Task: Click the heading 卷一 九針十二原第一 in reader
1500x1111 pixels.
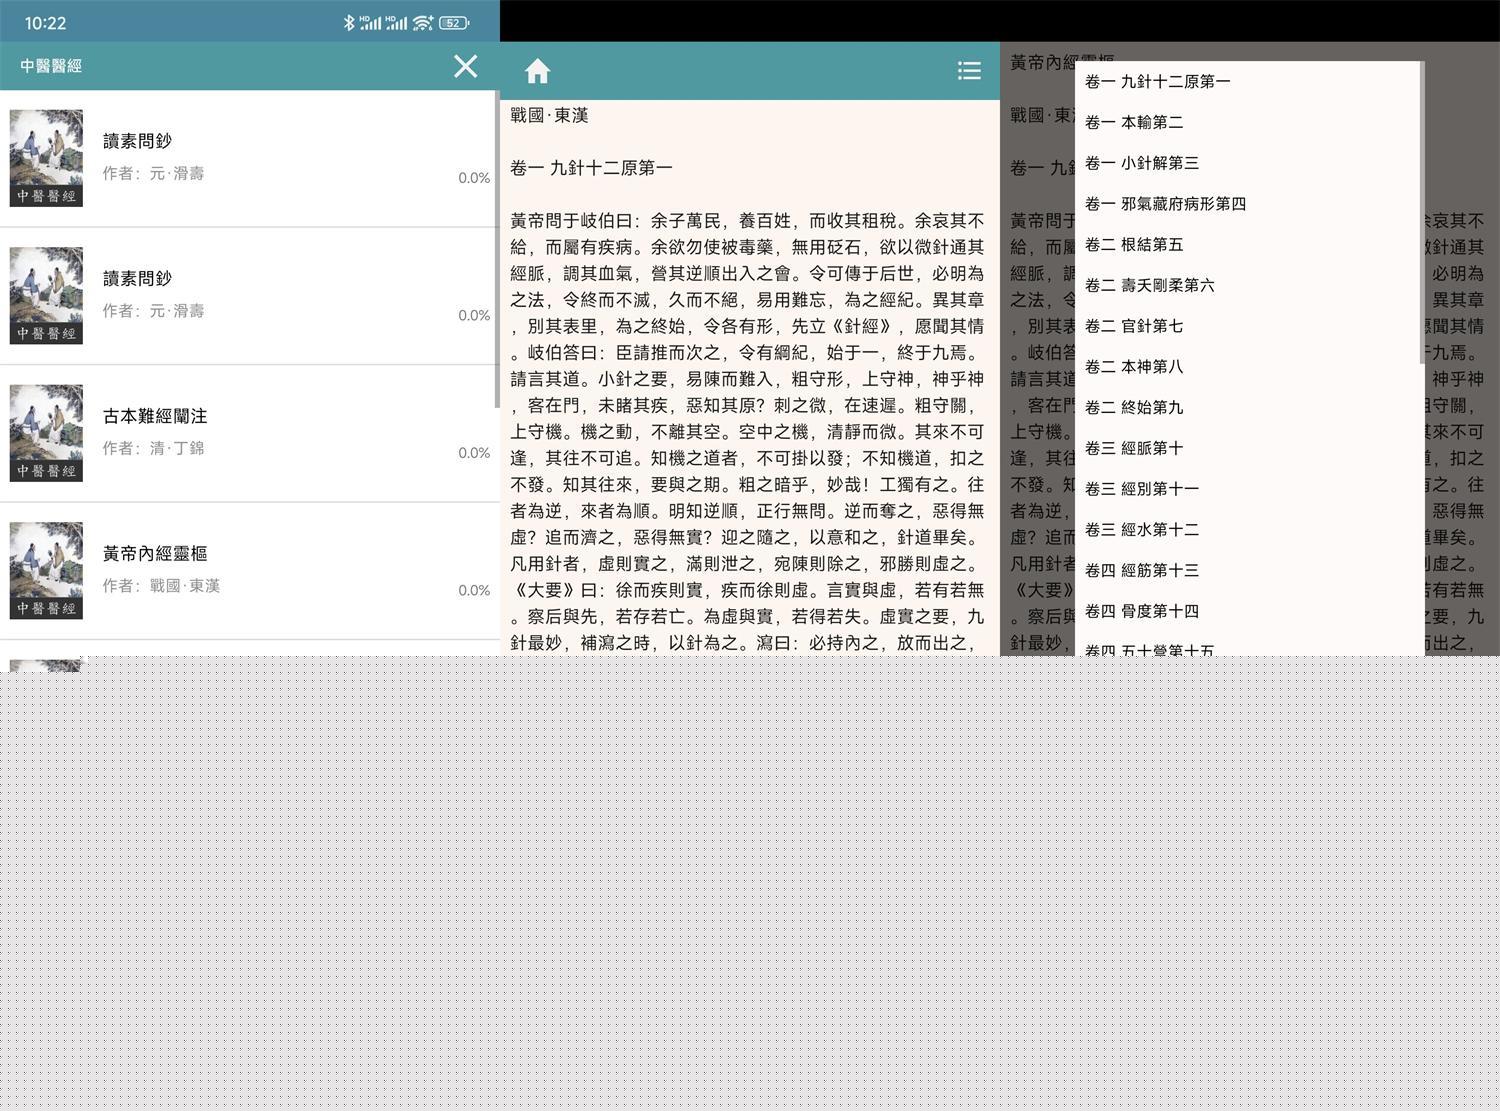Action: tap(591, 168)
